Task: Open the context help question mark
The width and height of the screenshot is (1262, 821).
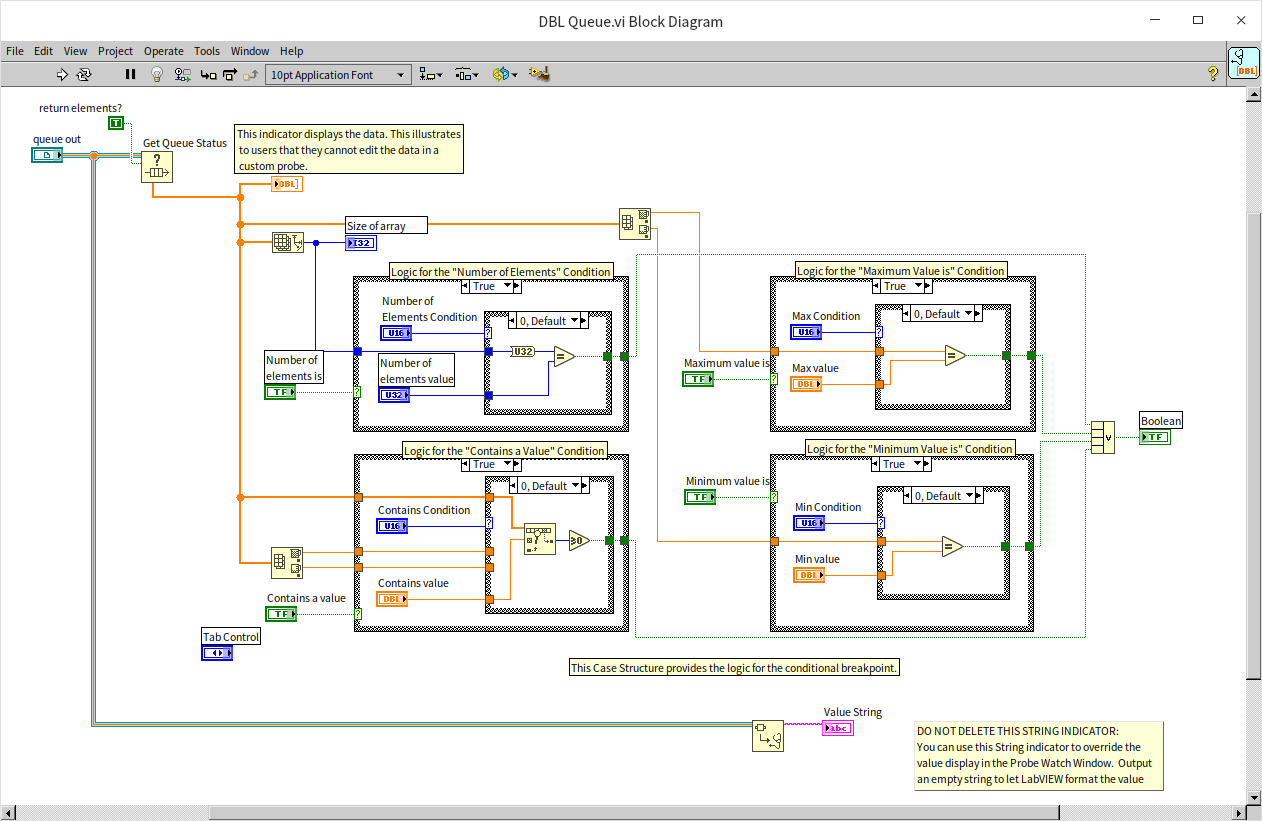Action: click(1213, 74)
